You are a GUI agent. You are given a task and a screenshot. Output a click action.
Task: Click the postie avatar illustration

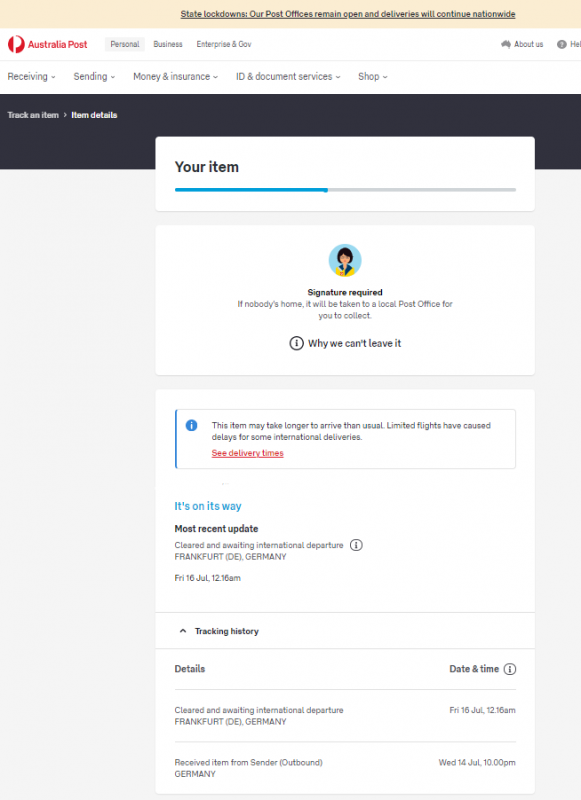(345, 260)
